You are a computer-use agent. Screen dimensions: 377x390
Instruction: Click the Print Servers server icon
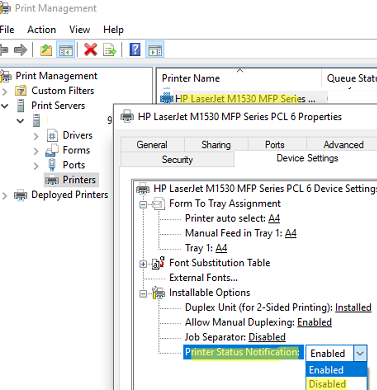click(21, 106)
